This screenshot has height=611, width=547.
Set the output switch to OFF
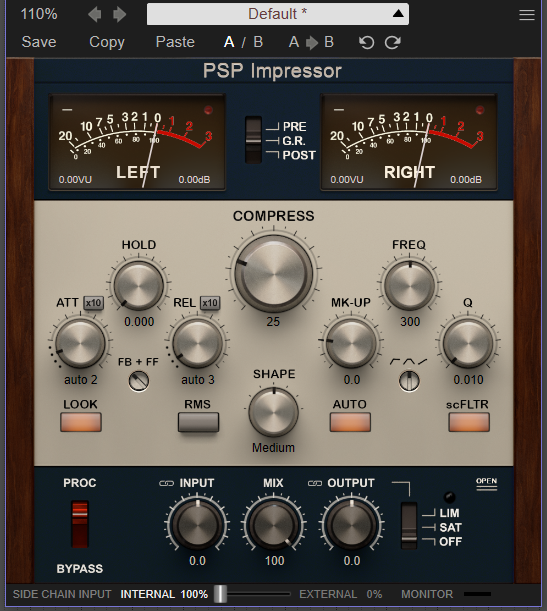pyautogui.click(x=450, y=541)
